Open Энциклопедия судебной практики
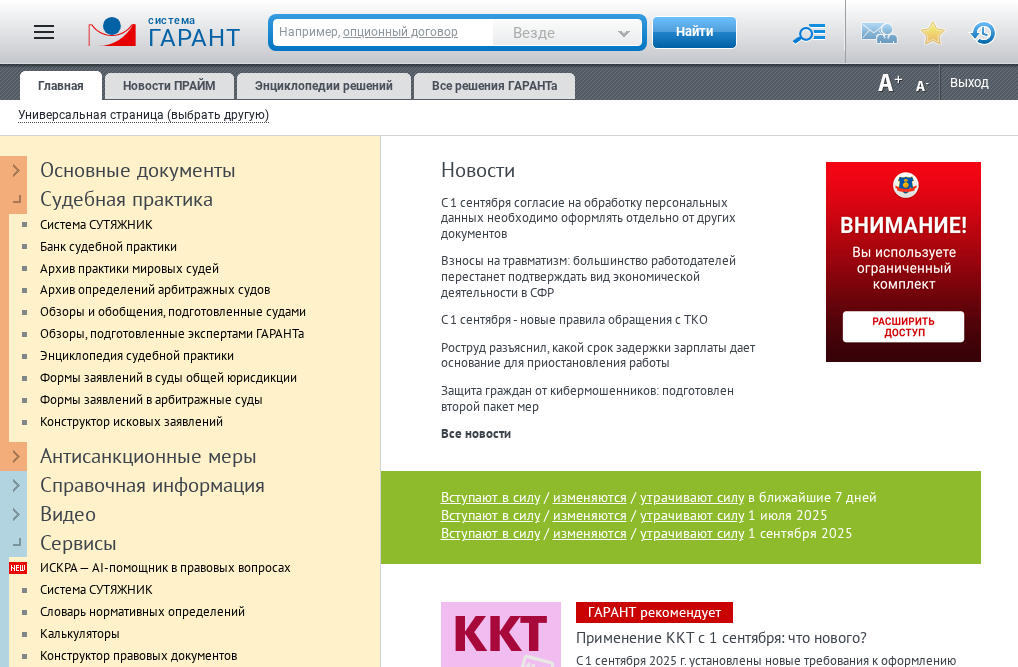Screen dimensions: 1018x667 click(x=136, y=356)
